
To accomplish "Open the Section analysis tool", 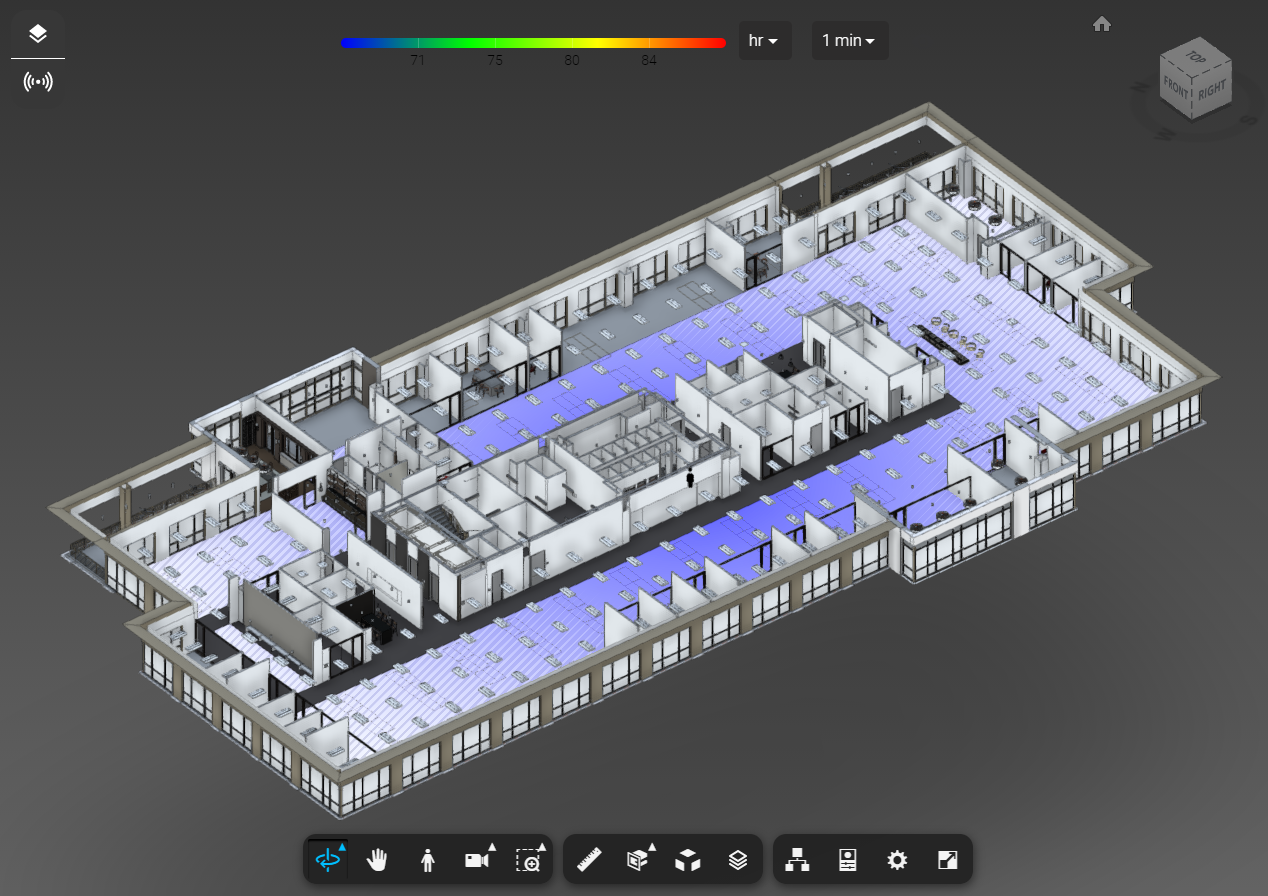I will 637,859.
